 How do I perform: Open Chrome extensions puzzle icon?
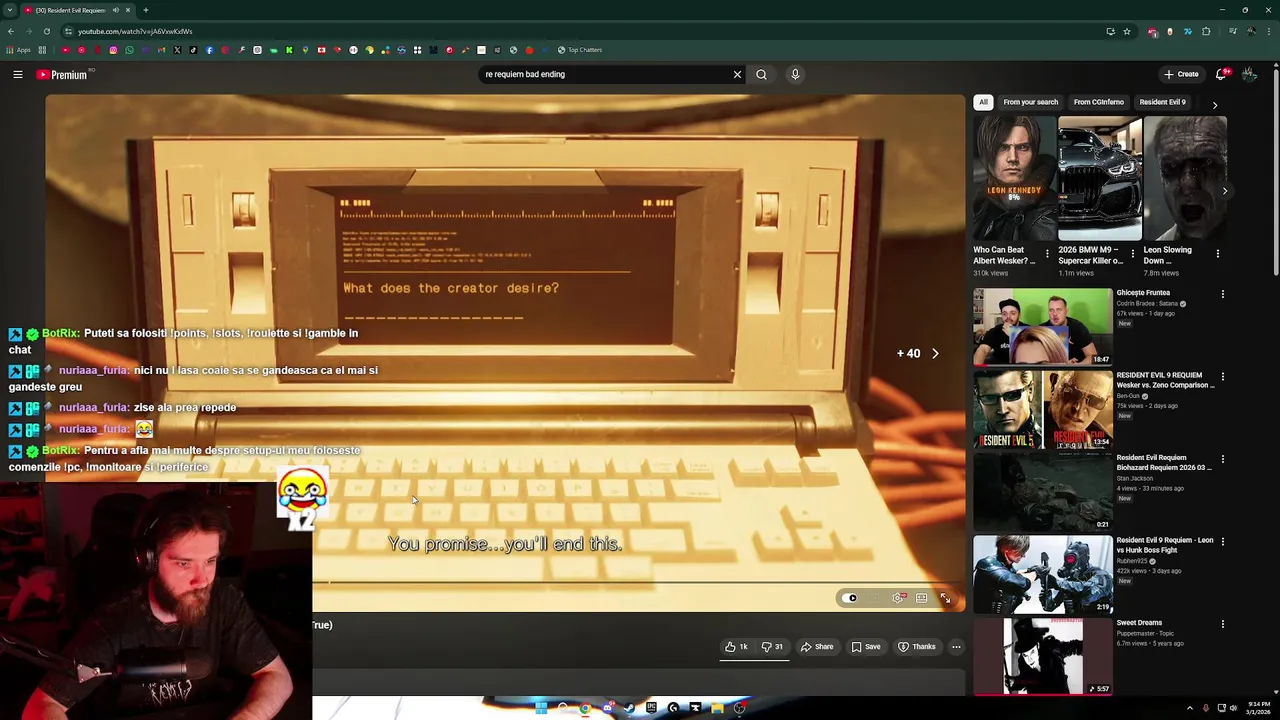pos(1206,31)
